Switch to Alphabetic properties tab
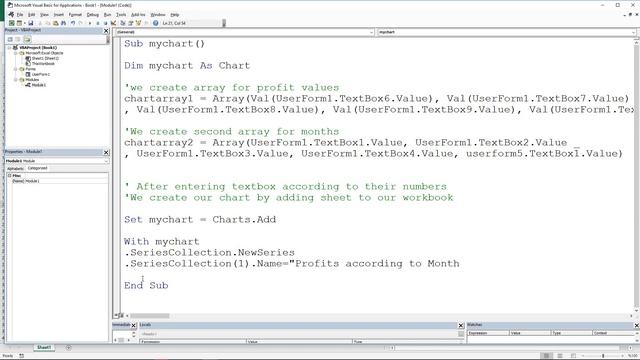This screenshot has height=360, width=640. click(x=16, y=169)
